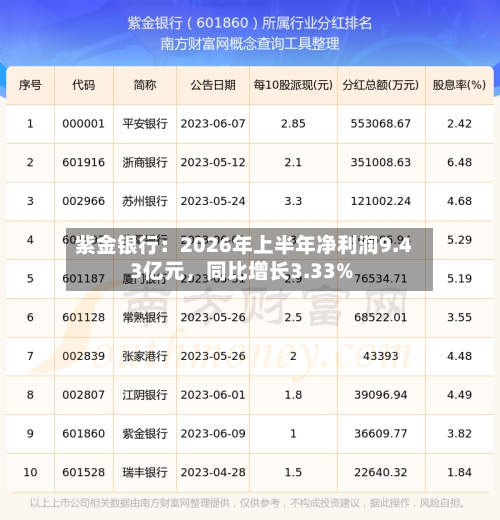Click stock code 002807
Screen dimensions: 500x520
84,395
